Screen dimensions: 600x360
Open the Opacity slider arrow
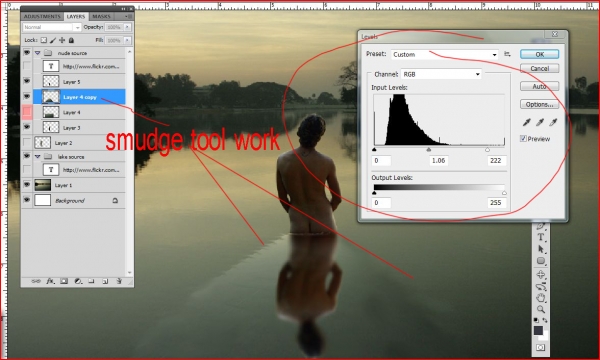tap(127, 27)
